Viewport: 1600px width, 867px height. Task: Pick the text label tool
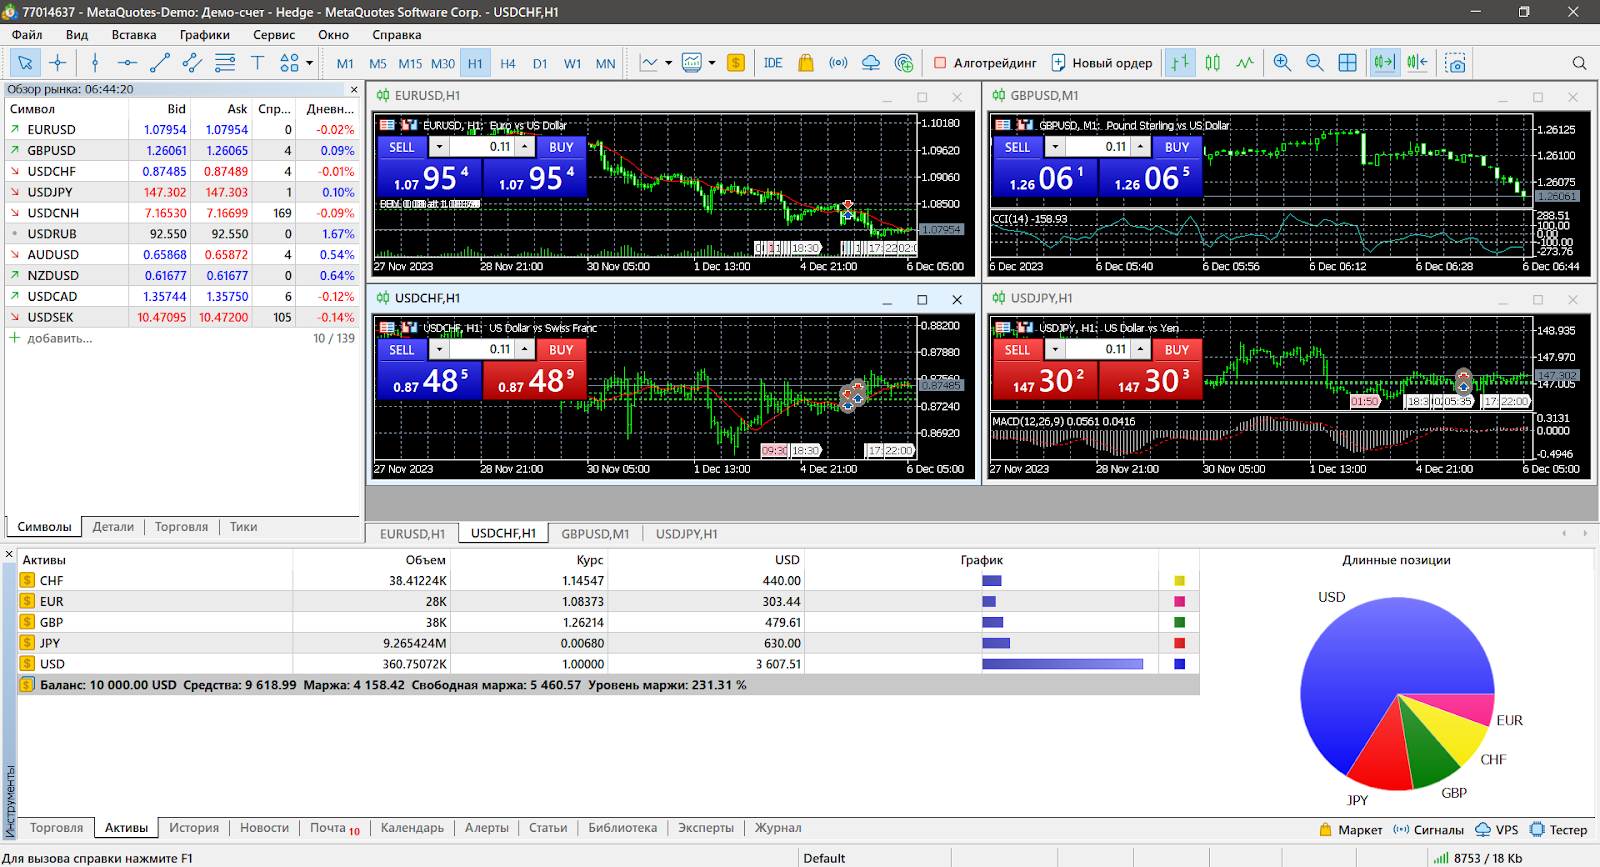pyautogui.click(x=257, y=63)
